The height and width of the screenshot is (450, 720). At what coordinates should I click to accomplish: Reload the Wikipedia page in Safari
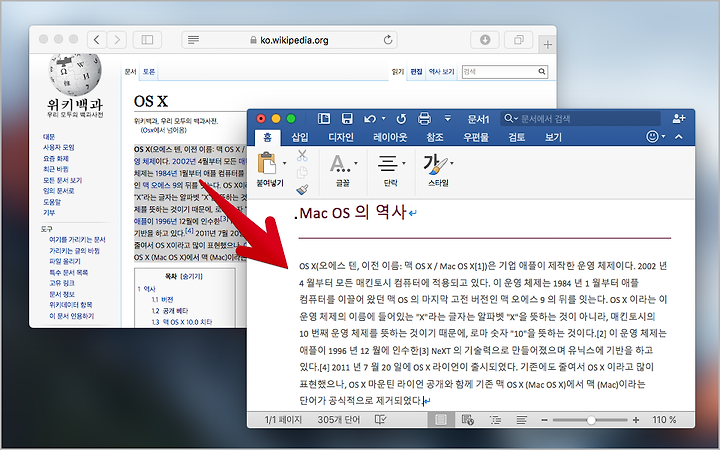tap(388, 40)
